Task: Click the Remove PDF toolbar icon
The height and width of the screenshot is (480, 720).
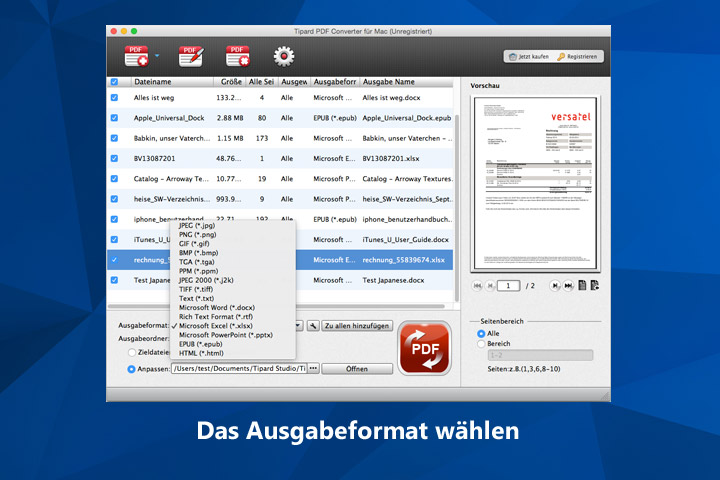Action: (237, 56)
